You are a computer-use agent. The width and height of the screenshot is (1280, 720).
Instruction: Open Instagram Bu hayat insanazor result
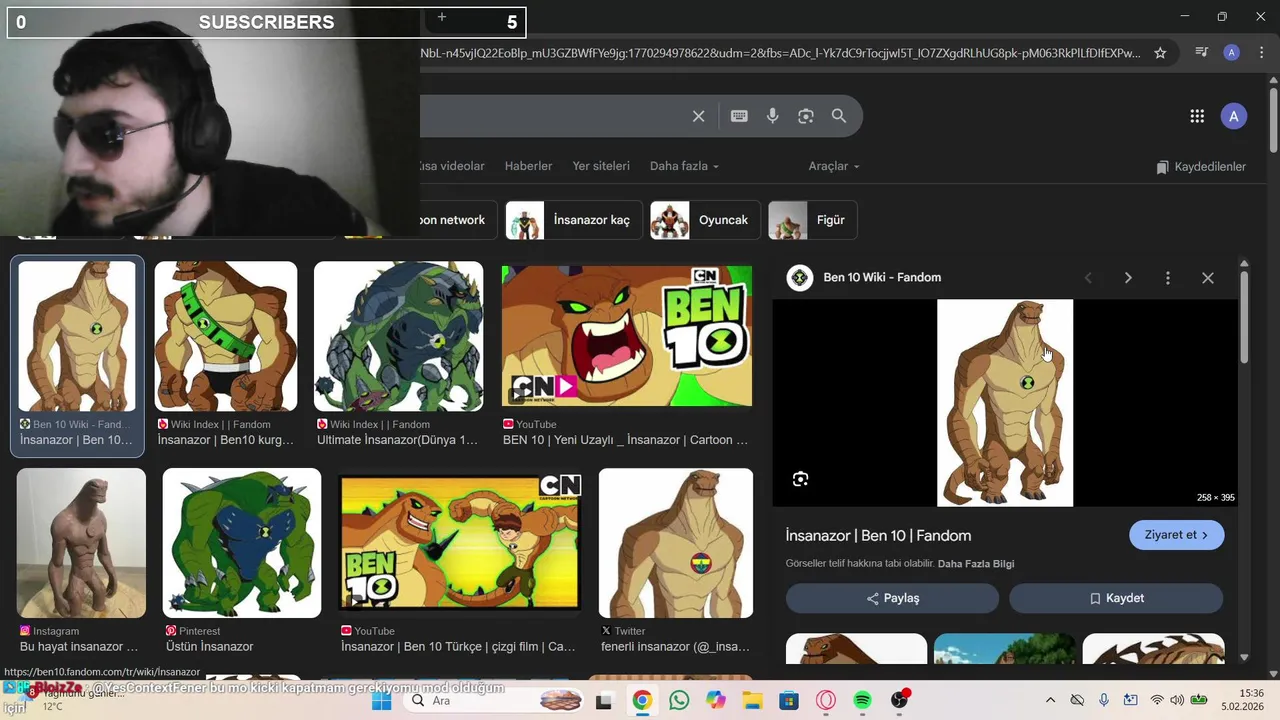(81, 543)
